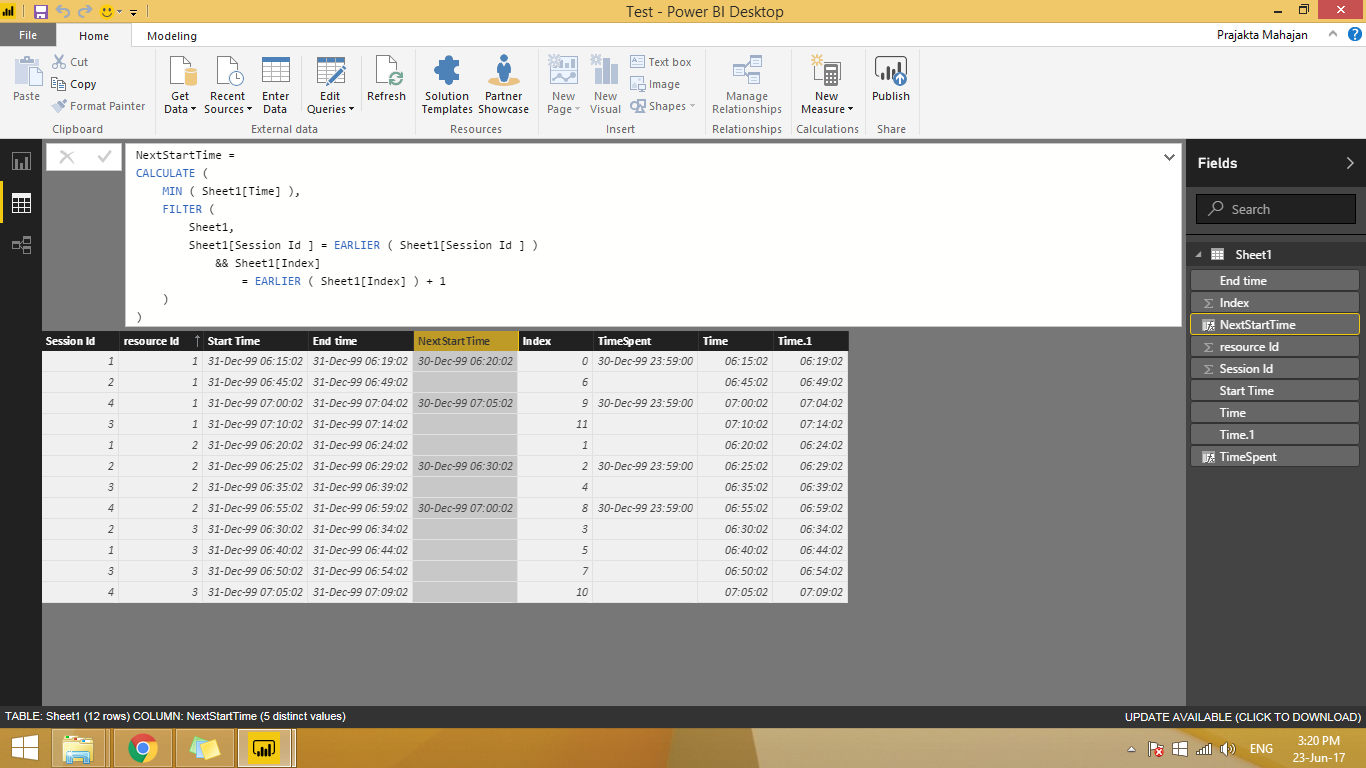1366x768 pixels.
Task: Collapse the formula bar chevron
Action: [1169, 157]
